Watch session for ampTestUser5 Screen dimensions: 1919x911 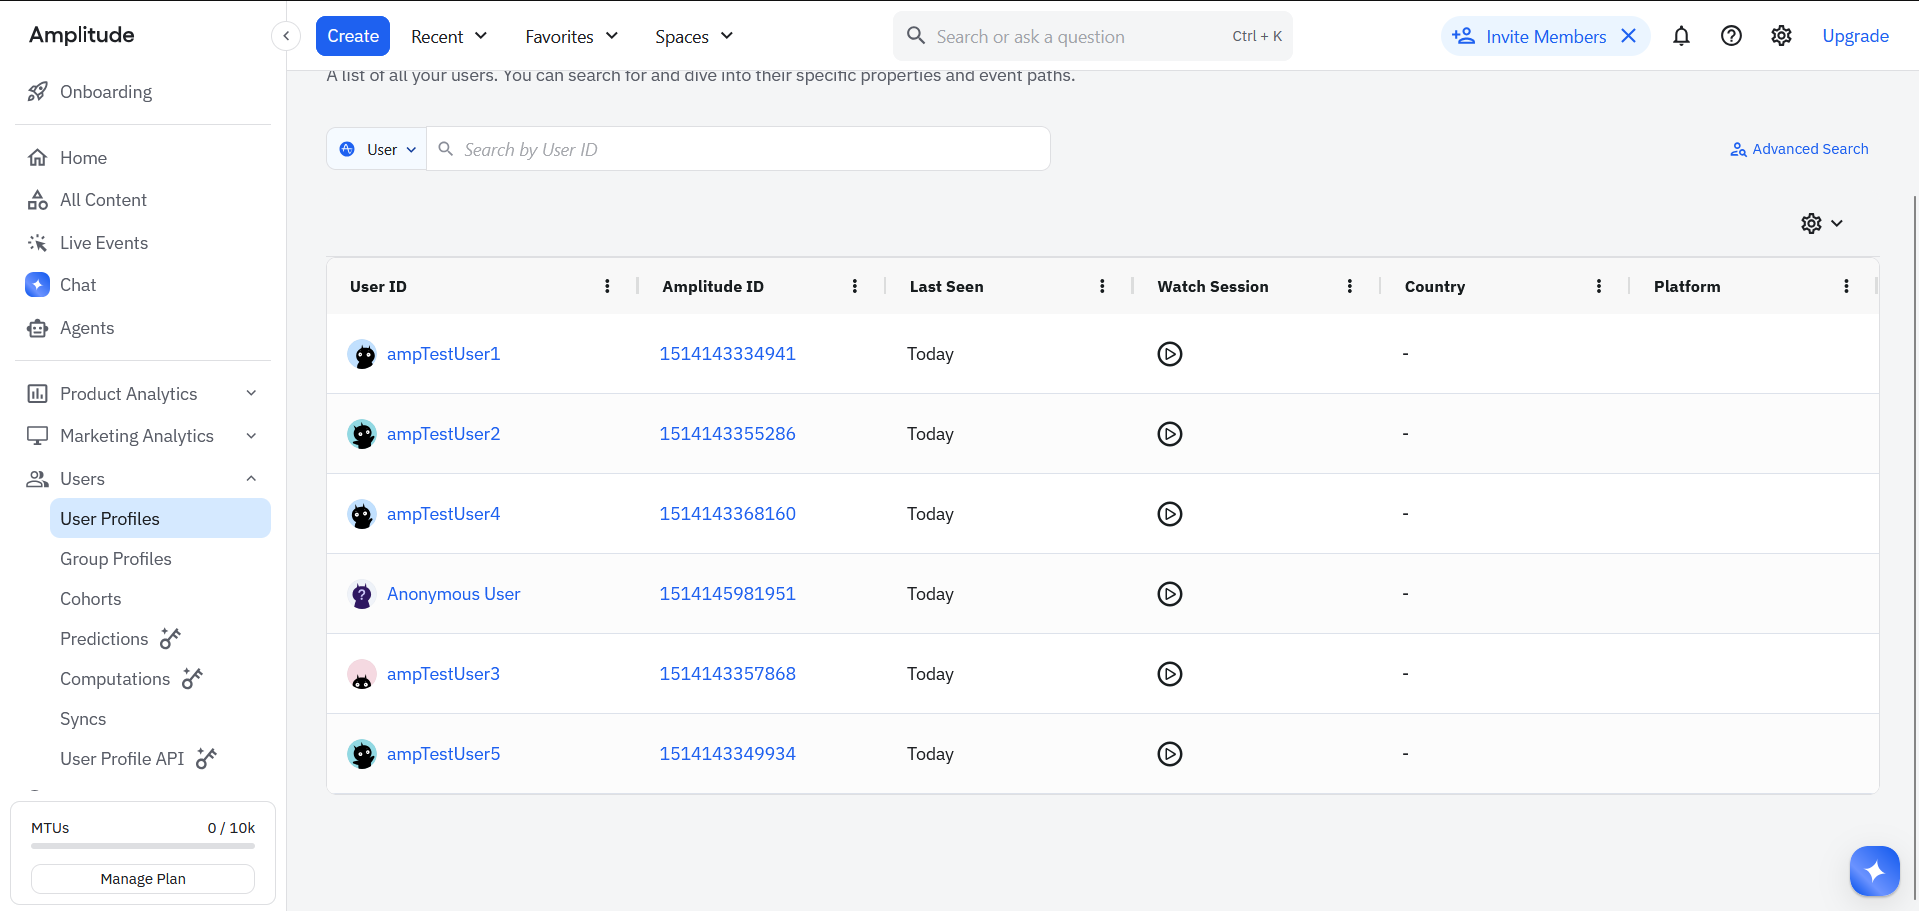[x=1170, y=754]
